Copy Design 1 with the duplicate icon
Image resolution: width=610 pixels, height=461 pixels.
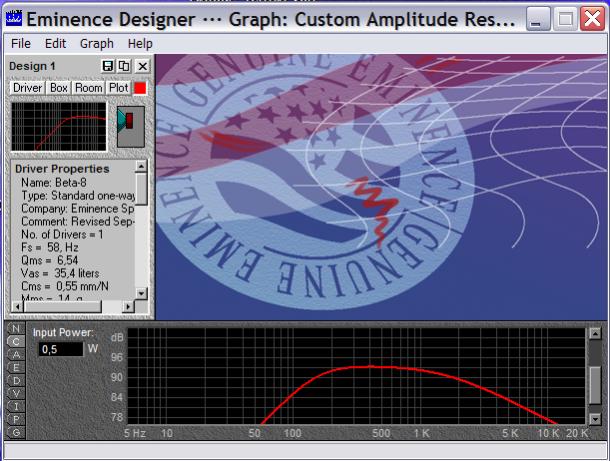pos(124,66)
